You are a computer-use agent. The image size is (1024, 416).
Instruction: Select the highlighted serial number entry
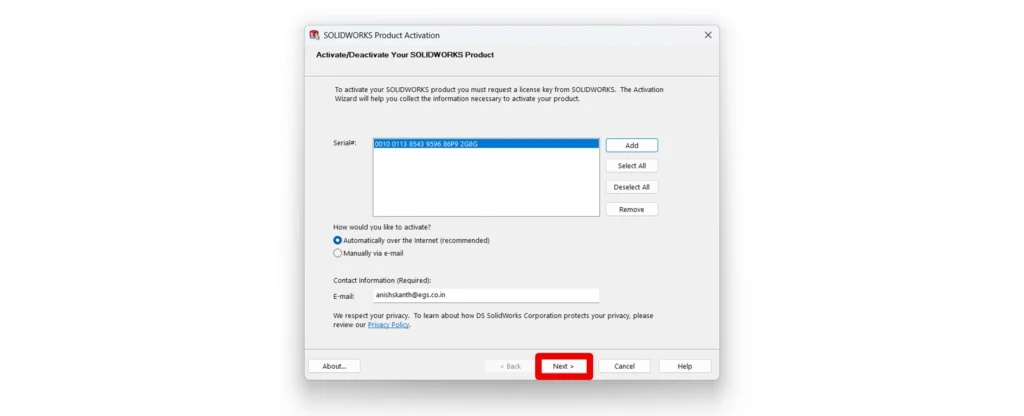coord(426,144)
